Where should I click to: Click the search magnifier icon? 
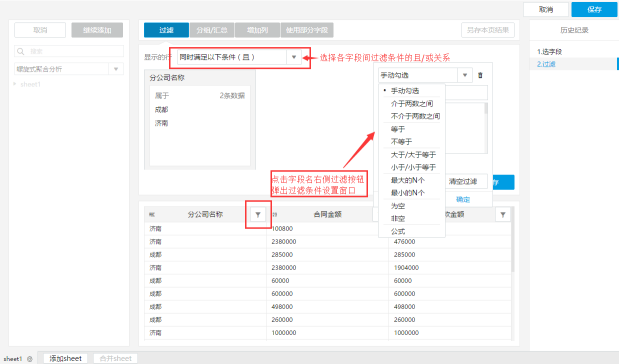21,51
